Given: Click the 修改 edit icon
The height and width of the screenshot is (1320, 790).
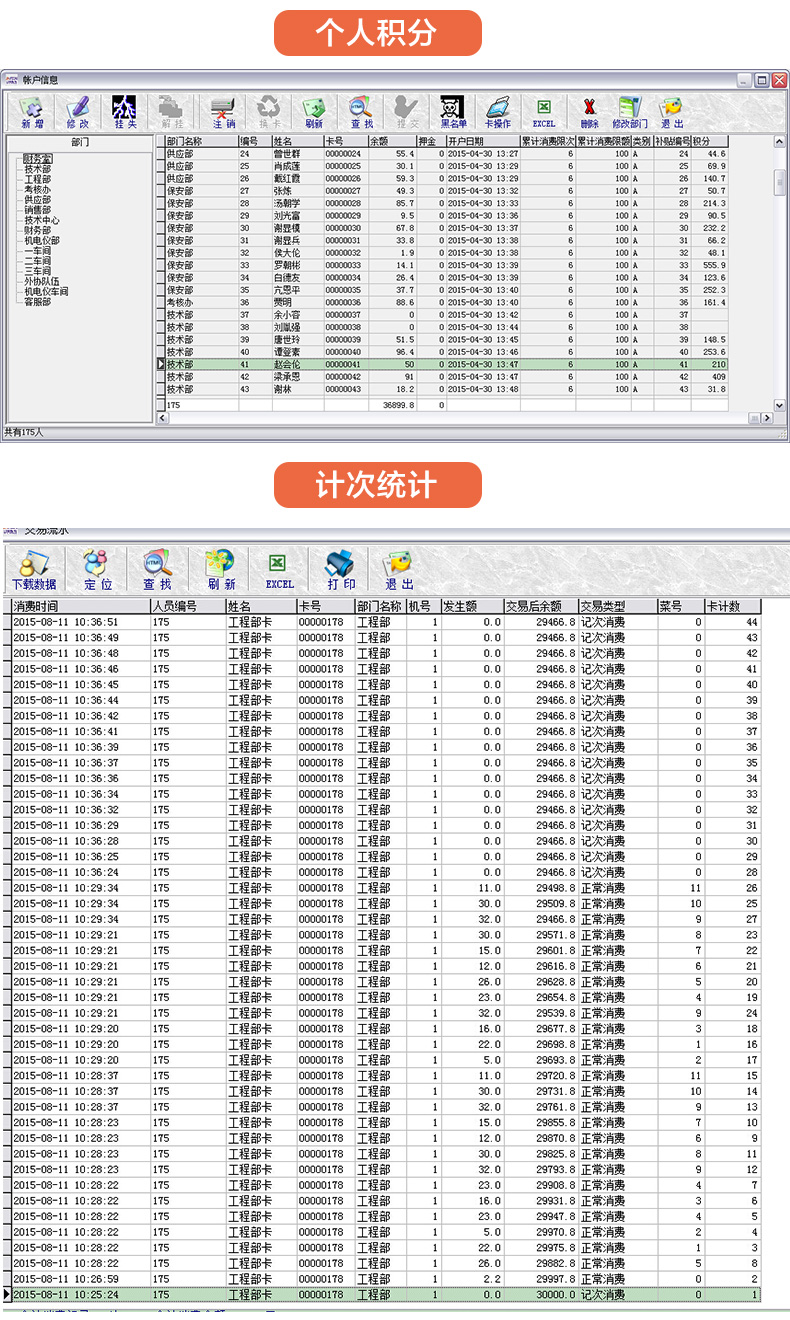Looking at the screenshot, I should click(x=78, y=111).
